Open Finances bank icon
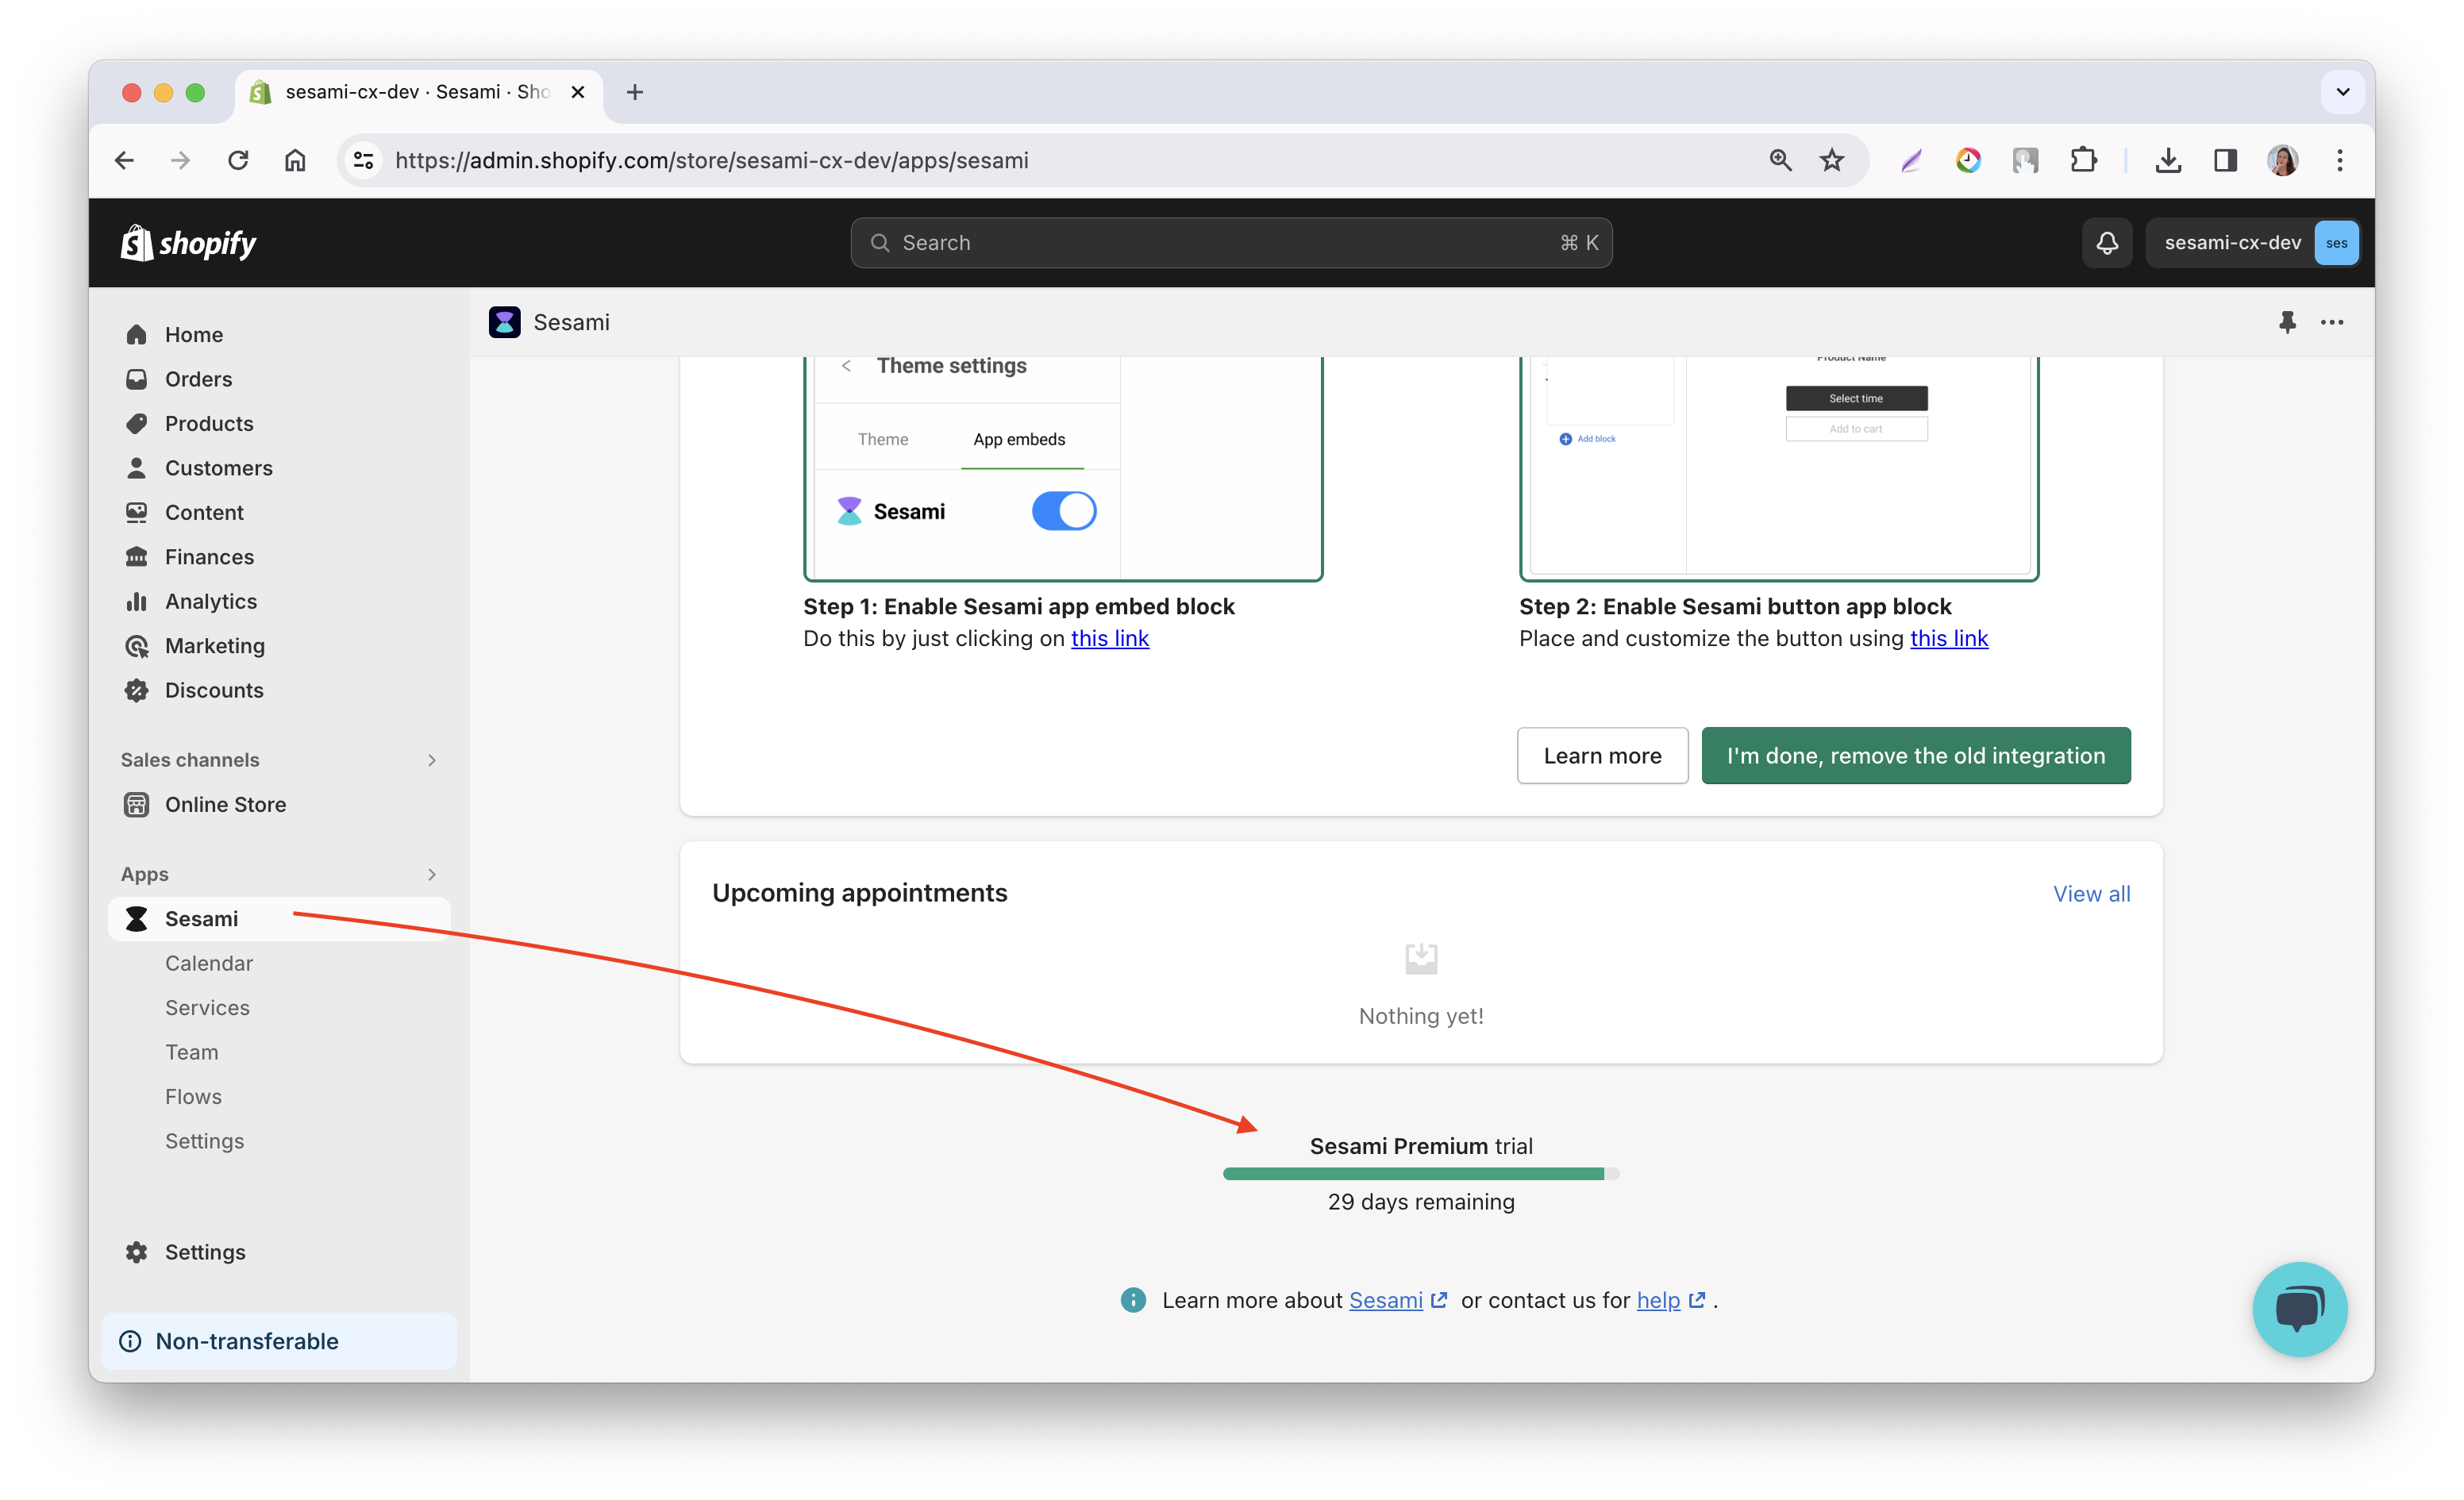The height and width of the screenshot is (1500, 2464). click(x=137, y=557)
